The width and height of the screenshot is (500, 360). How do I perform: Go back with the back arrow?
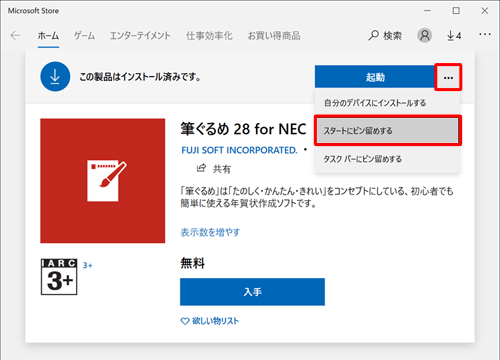click(16, 35)
